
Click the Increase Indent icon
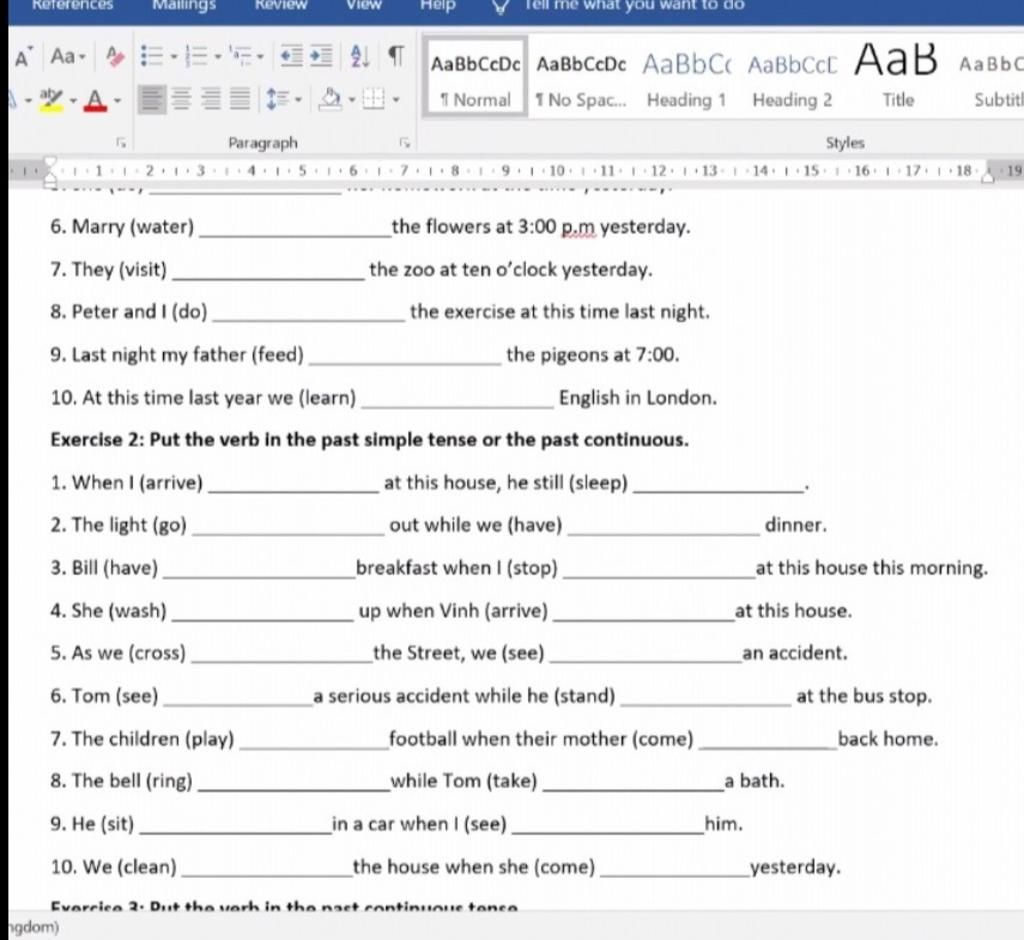coord(321,57)
